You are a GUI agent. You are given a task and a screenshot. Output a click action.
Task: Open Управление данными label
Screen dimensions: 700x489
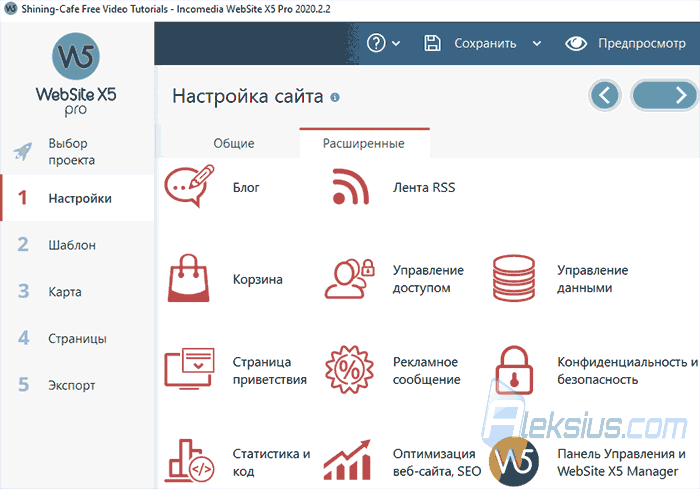[592, 279]
